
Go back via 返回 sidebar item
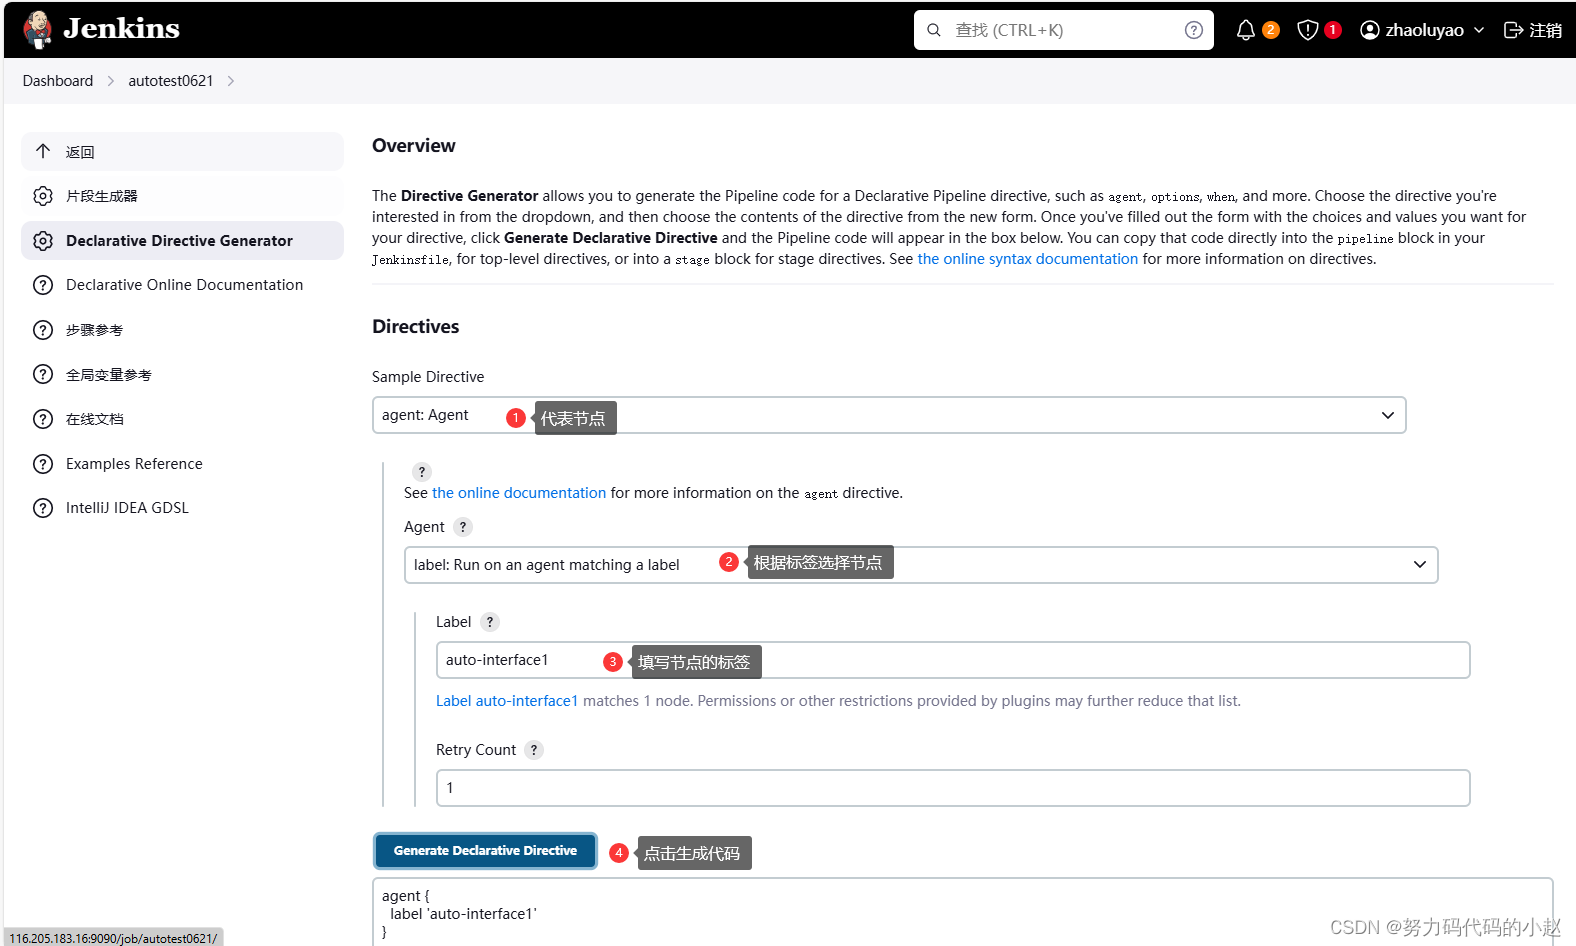pos(182,151)
